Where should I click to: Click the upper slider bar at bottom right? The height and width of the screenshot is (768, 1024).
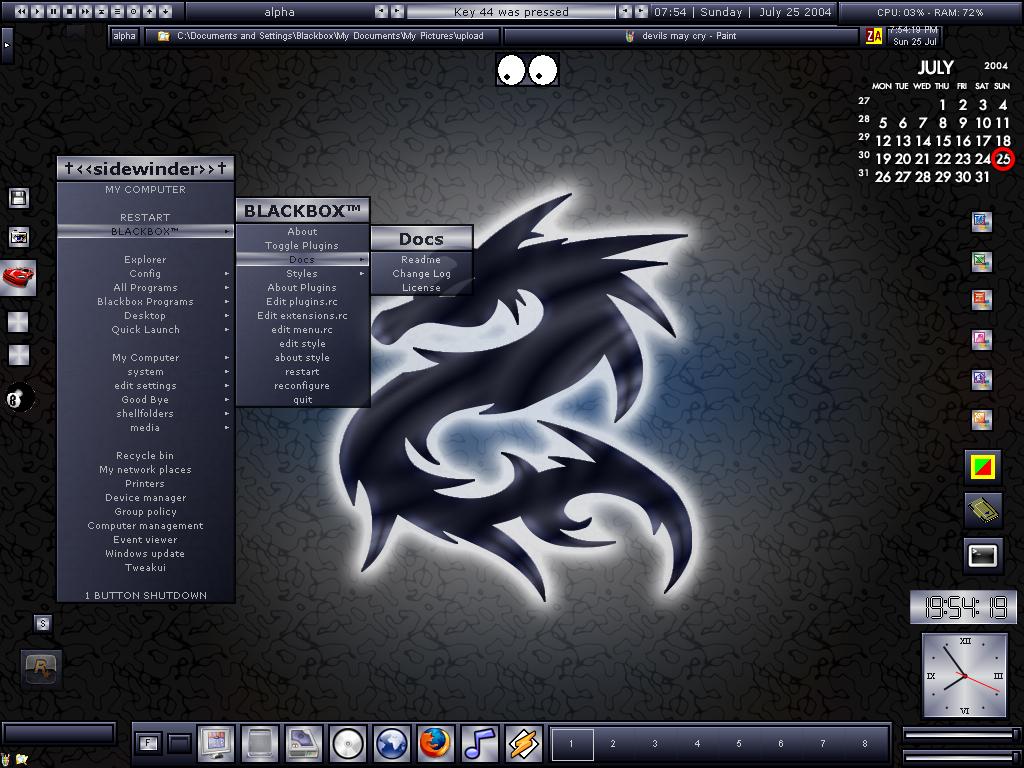(x=960, y=735)
